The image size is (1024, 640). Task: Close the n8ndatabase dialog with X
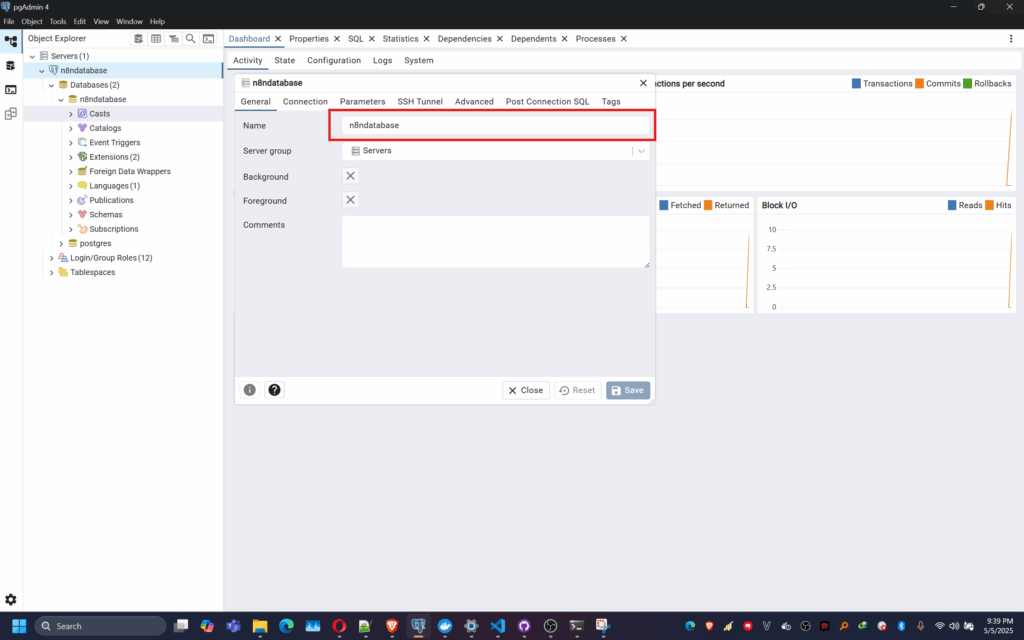coord(643,83)
